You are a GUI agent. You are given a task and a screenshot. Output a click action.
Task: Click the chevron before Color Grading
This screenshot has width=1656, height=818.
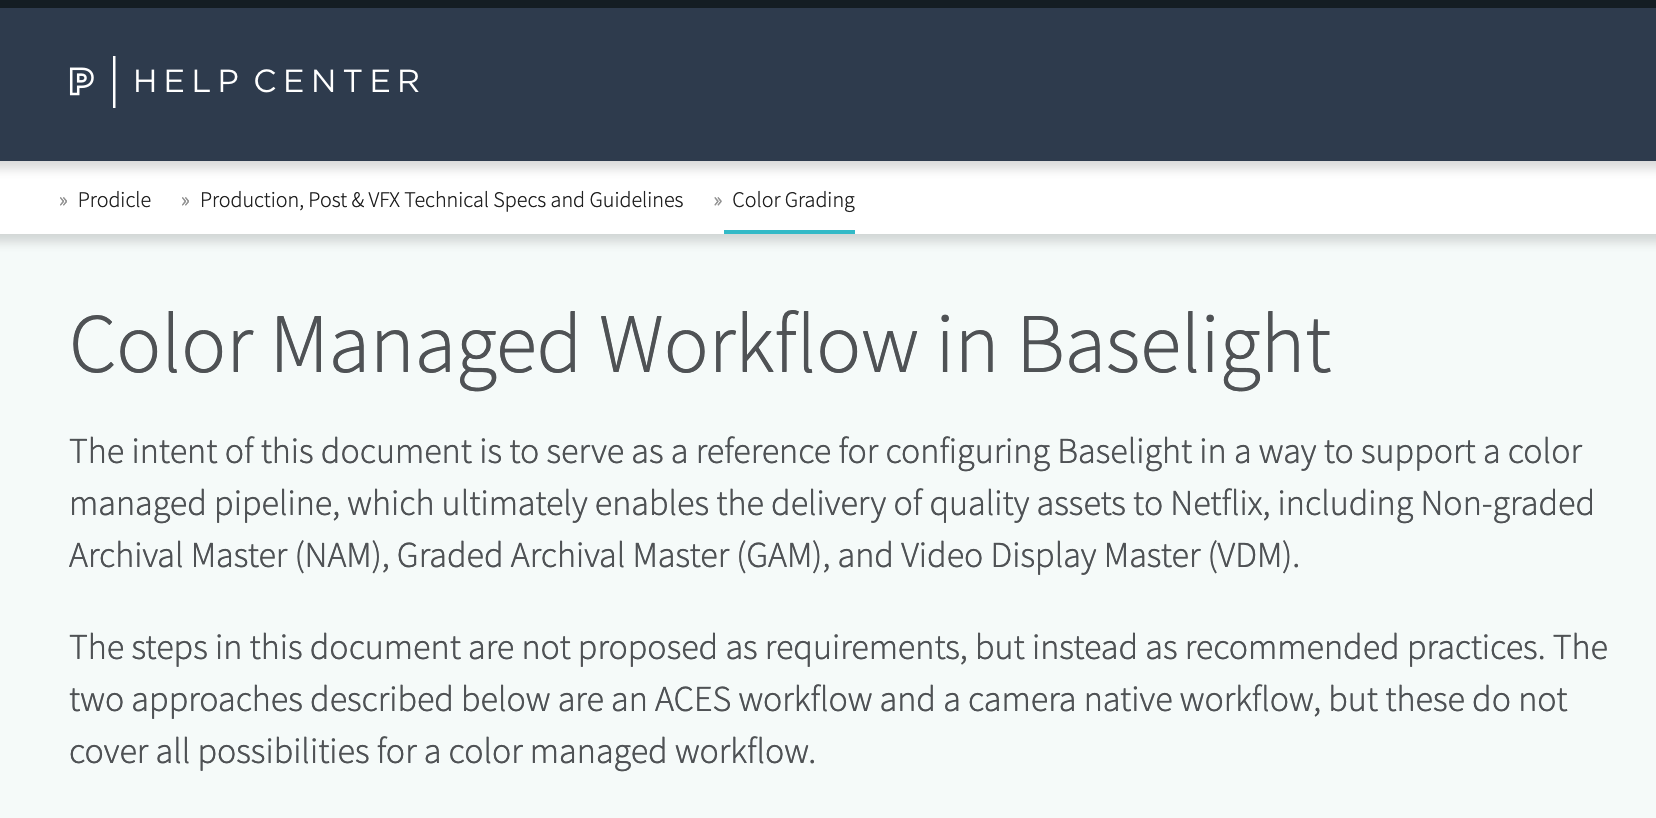pos(716,200)
